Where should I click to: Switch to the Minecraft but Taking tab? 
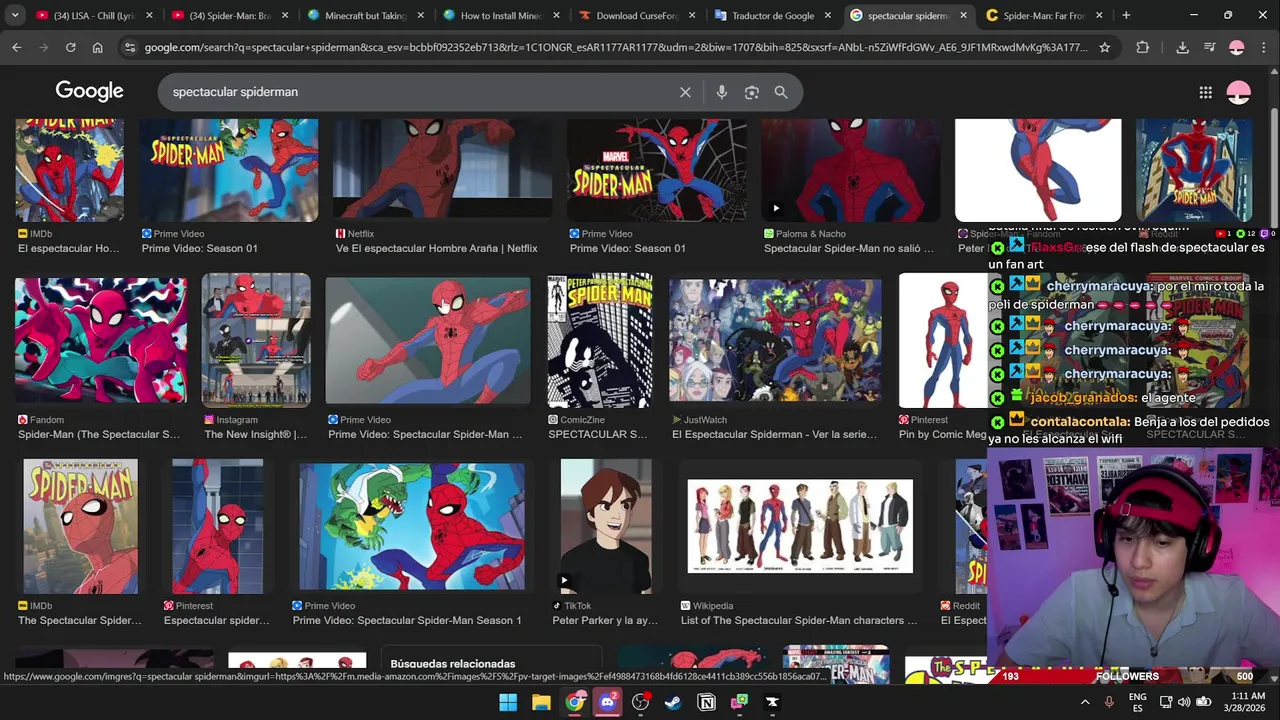pyautogui.click(x=366, y=15)
